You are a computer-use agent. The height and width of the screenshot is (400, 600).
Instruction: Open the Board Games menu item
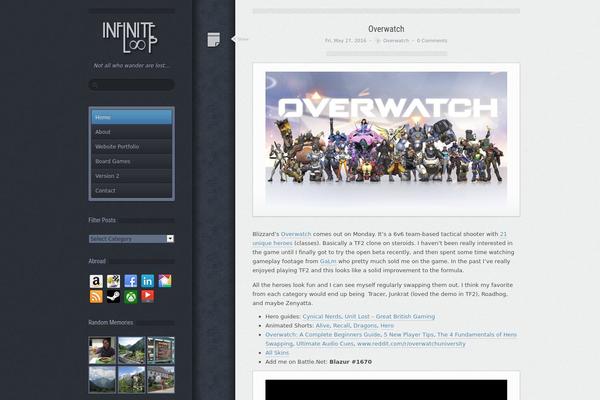pos(132,161)
